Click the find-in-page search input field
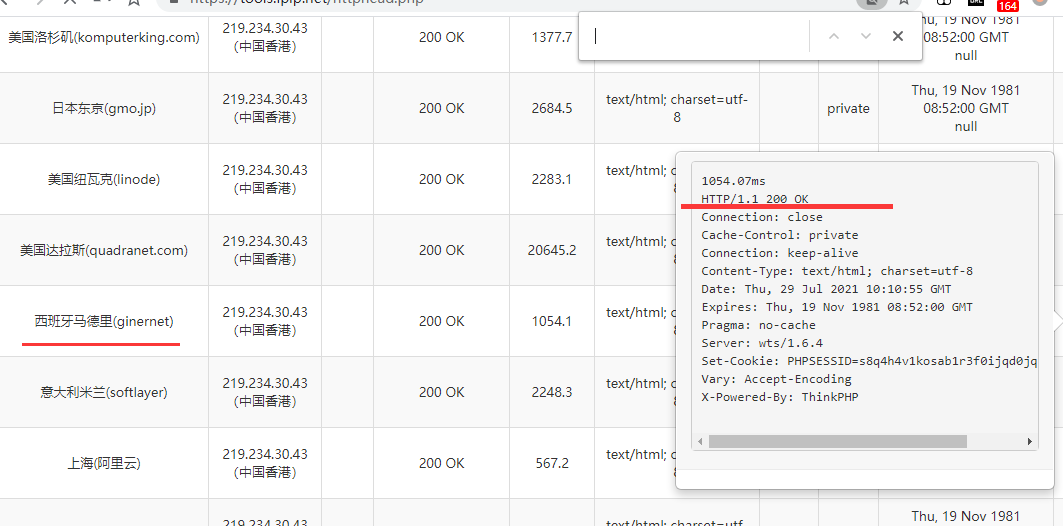 (x=698, y=37)
